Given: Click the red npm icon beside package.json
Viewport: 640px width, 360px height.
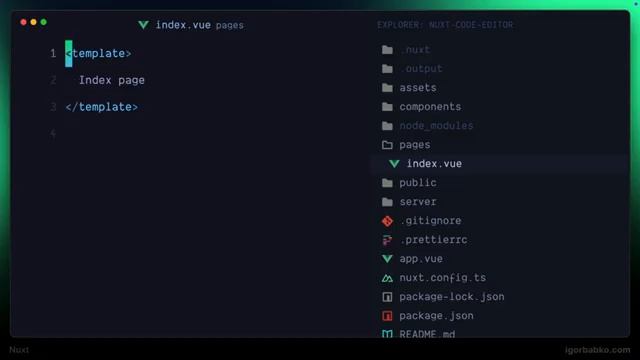Looking at the screenshot, I should pos(387,316).
